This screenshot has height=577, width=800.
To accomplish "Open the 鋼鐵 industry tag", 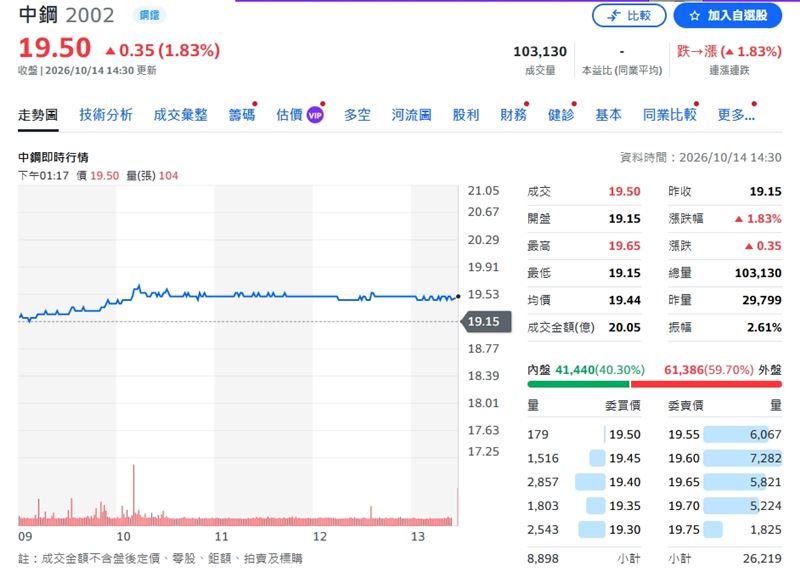I will coord(149,15).
